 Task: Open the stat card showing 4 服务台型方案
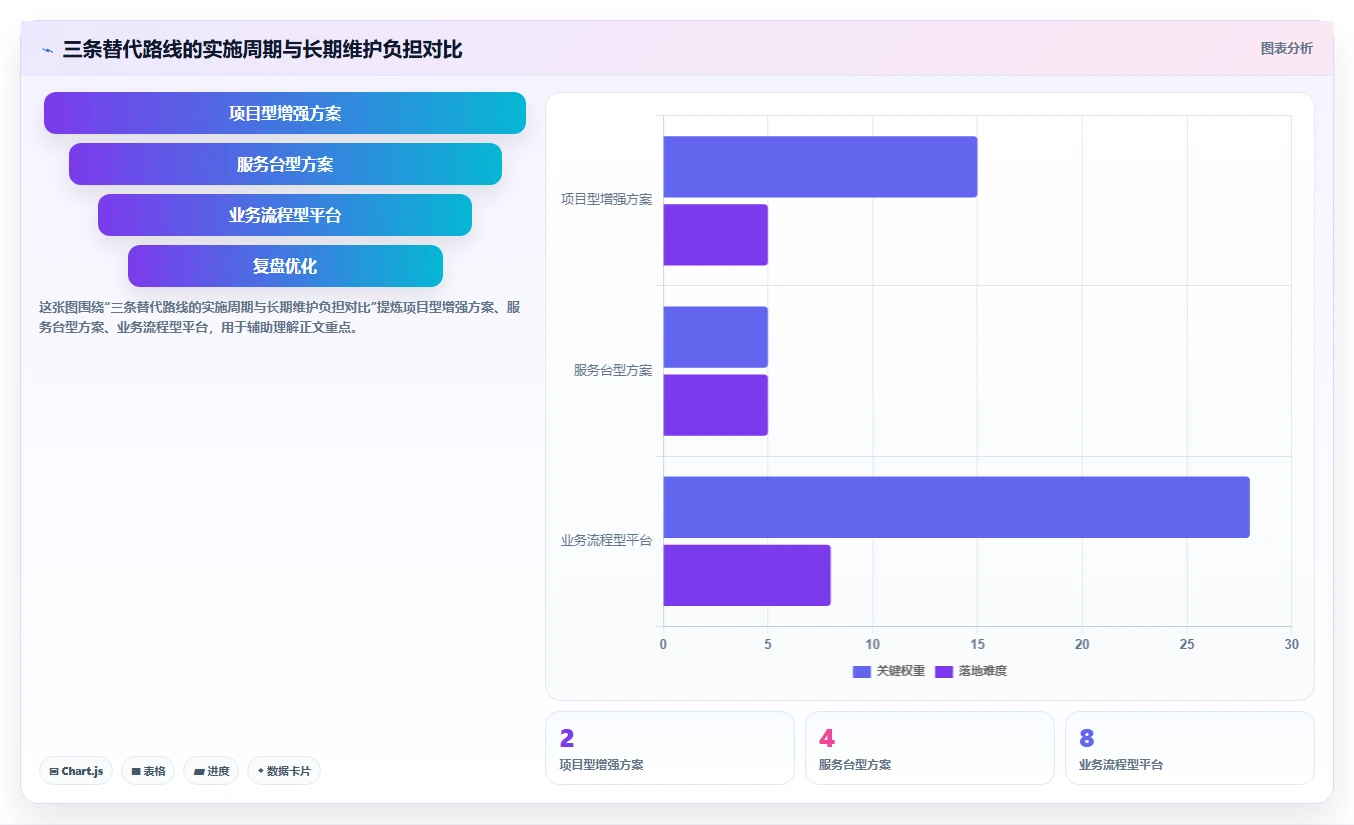coord(930,748)
